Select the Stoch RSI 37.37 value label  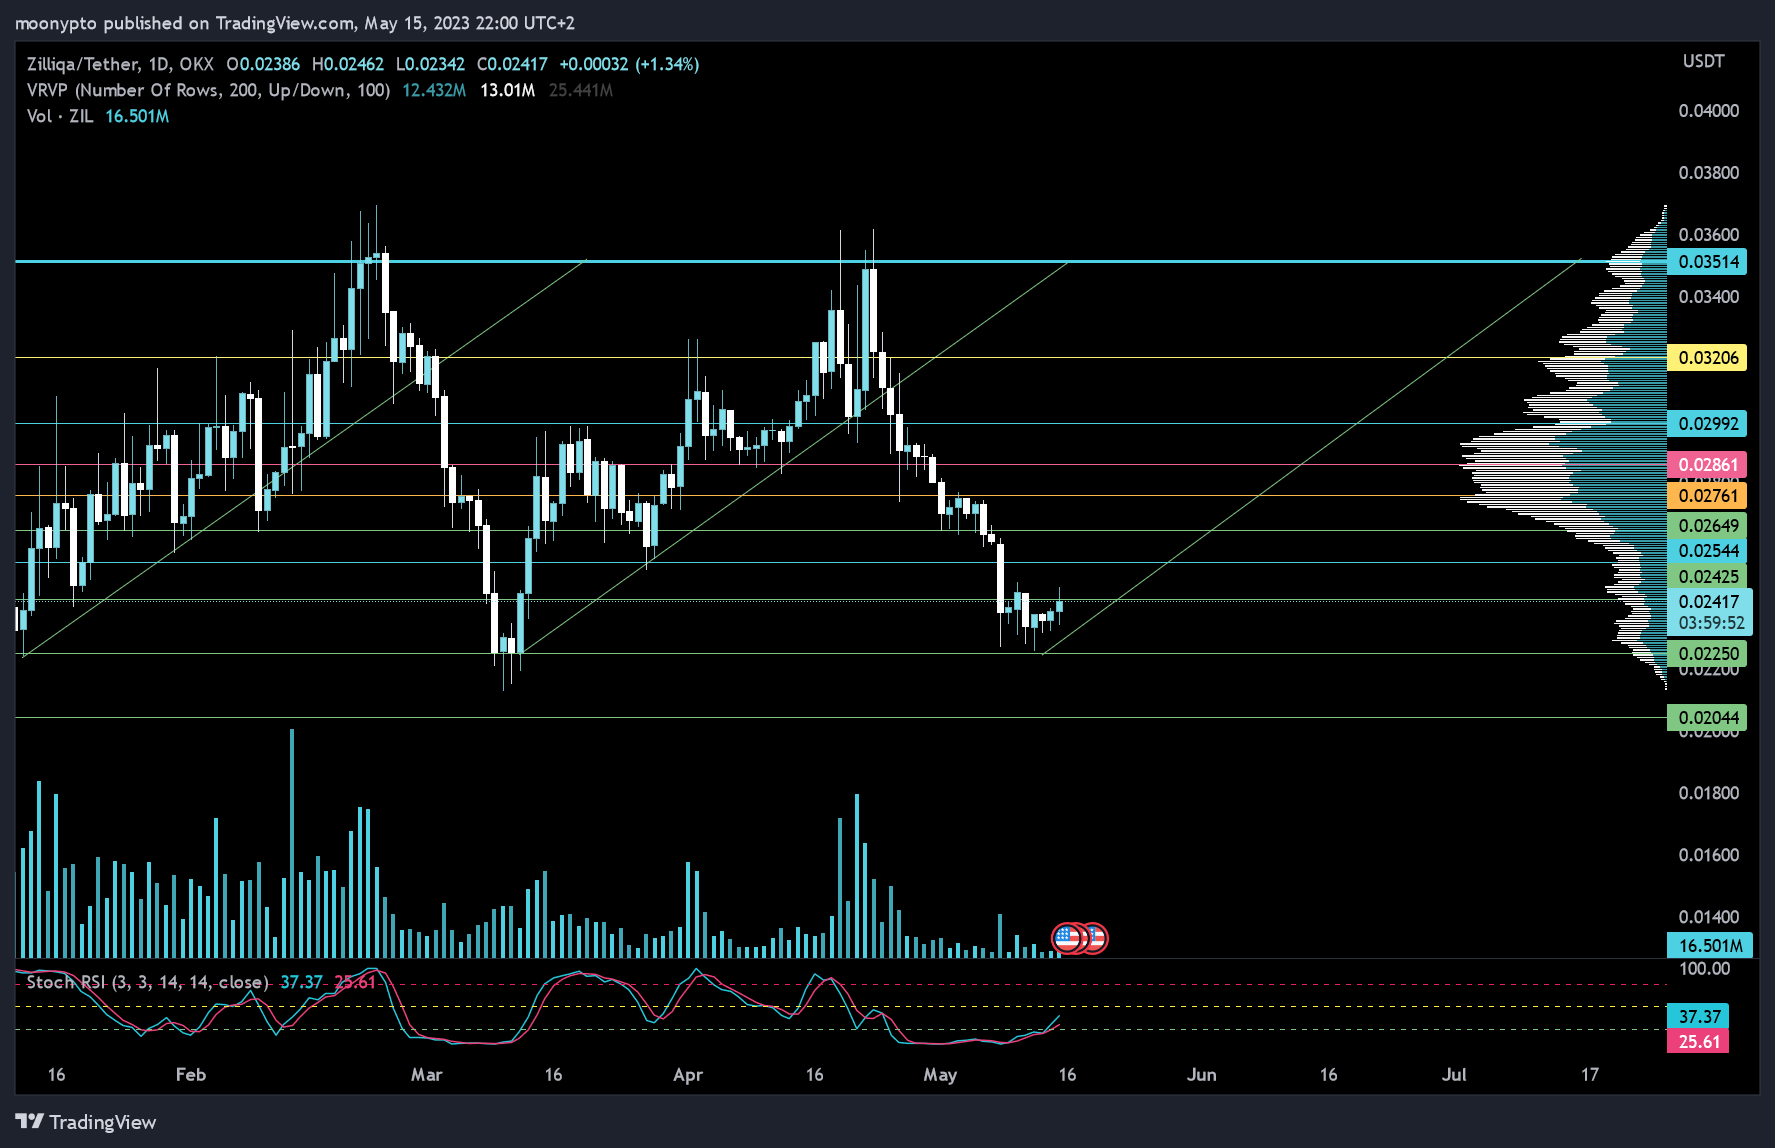point(1698,1017)
